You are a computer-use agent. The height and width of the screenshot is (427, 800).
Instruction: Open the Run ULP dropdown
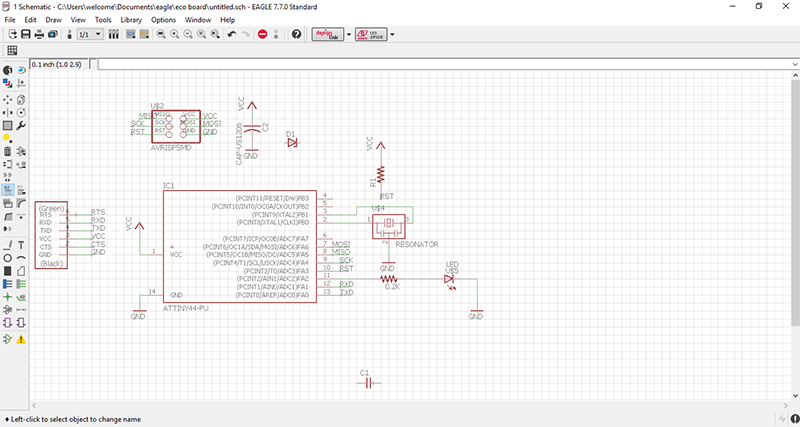click(144, 34)
